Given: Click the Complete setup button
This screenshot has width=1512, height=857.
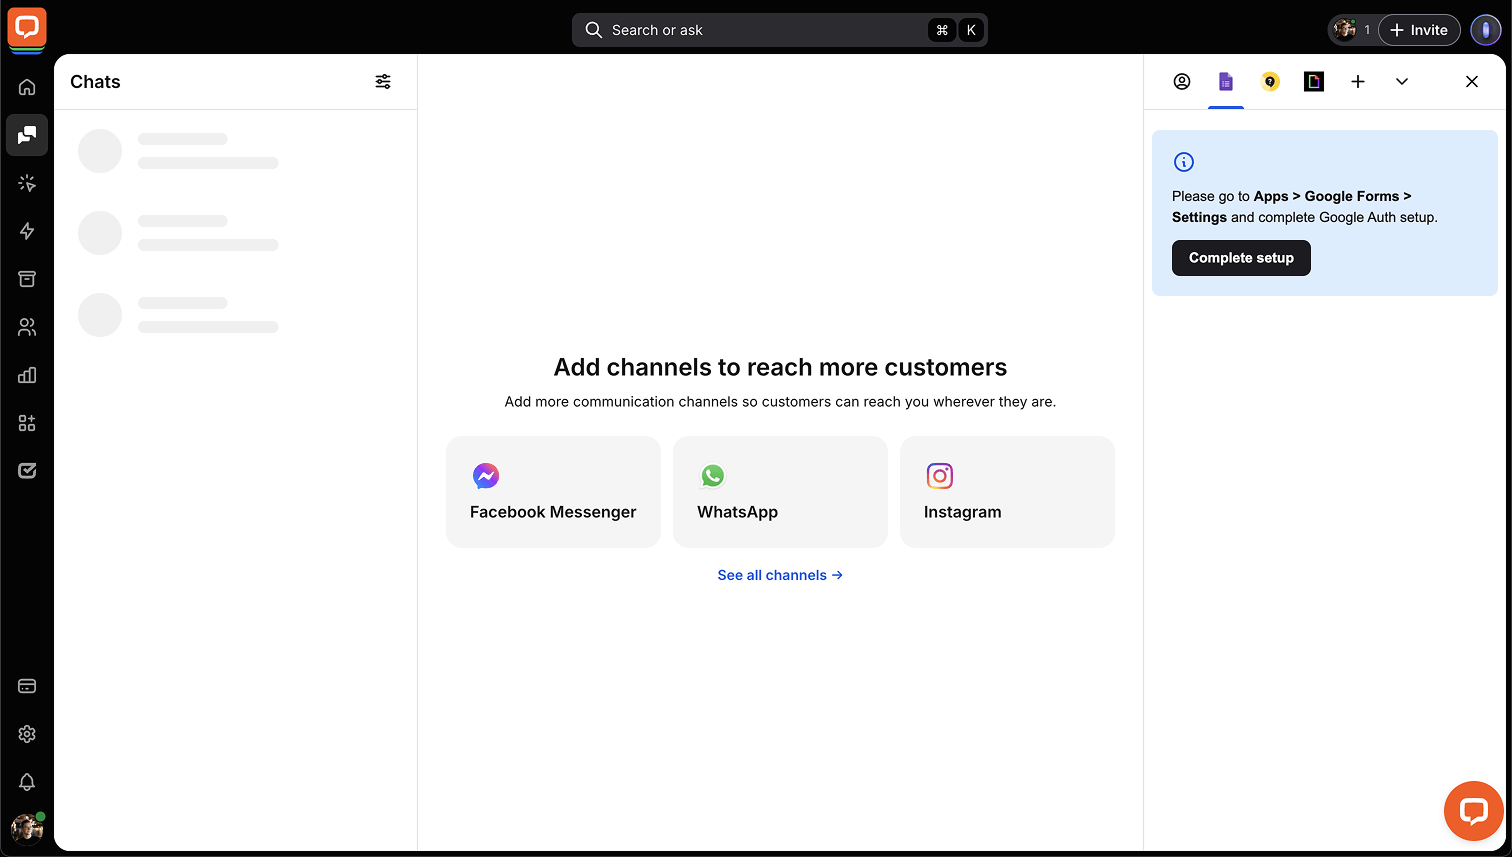Looking at the screenshot, I should tap(1241, 258).
